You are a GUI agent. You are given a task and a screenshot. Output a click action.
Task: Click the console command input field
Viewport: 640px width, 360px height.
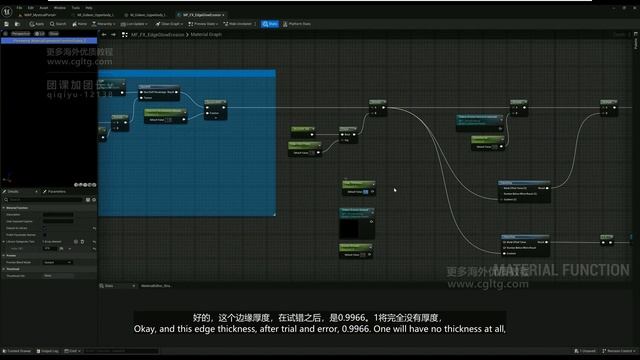pos(121,351)
